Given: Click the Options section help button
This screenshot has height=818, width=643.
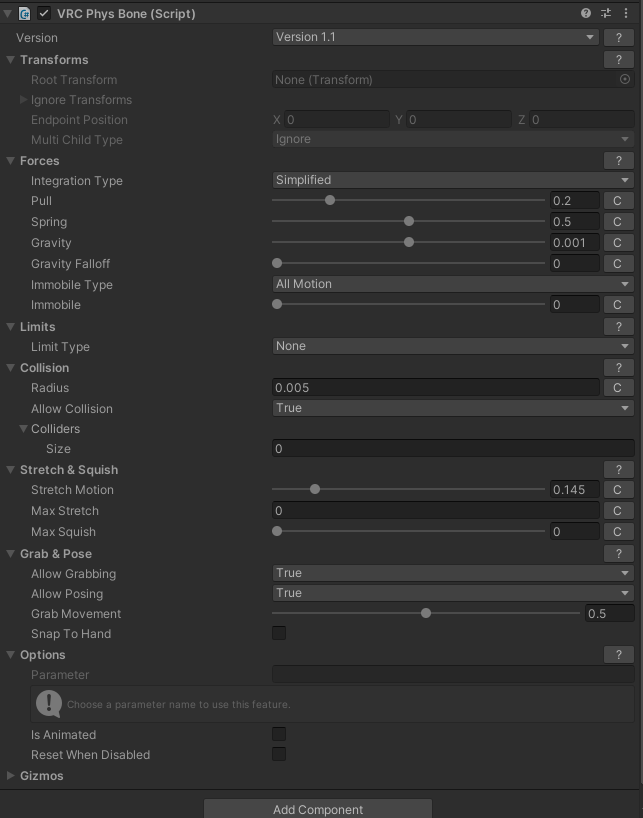Looking at the screenshot, I should [x=618, y=655].
